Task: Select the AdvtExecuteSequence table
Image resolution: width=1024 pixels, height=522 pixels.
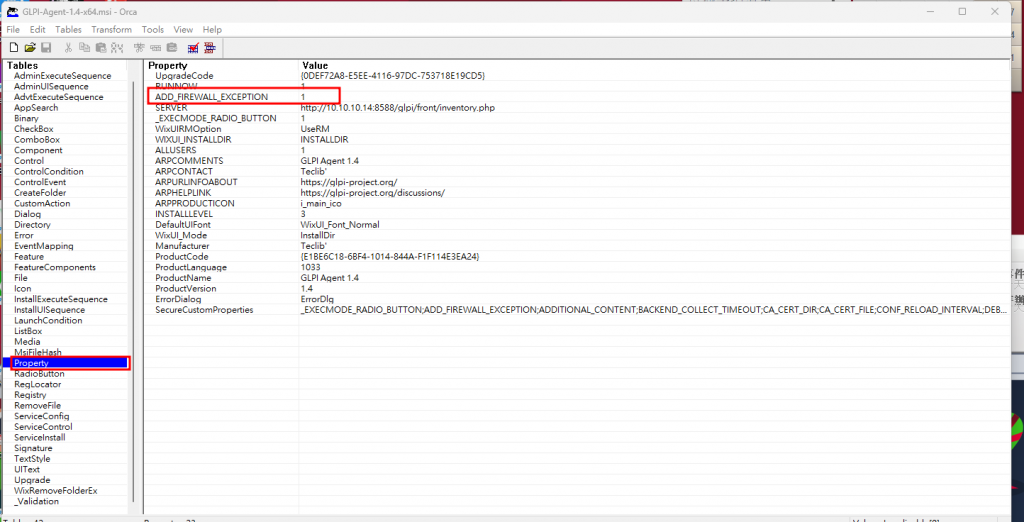Action: 59,97
